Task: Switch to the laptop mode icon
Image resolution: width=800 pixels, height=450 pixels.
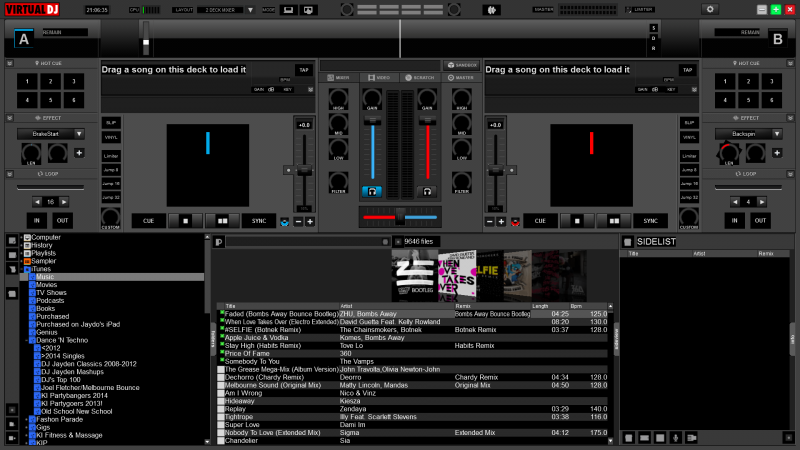Action: click(x=288, y=10)
